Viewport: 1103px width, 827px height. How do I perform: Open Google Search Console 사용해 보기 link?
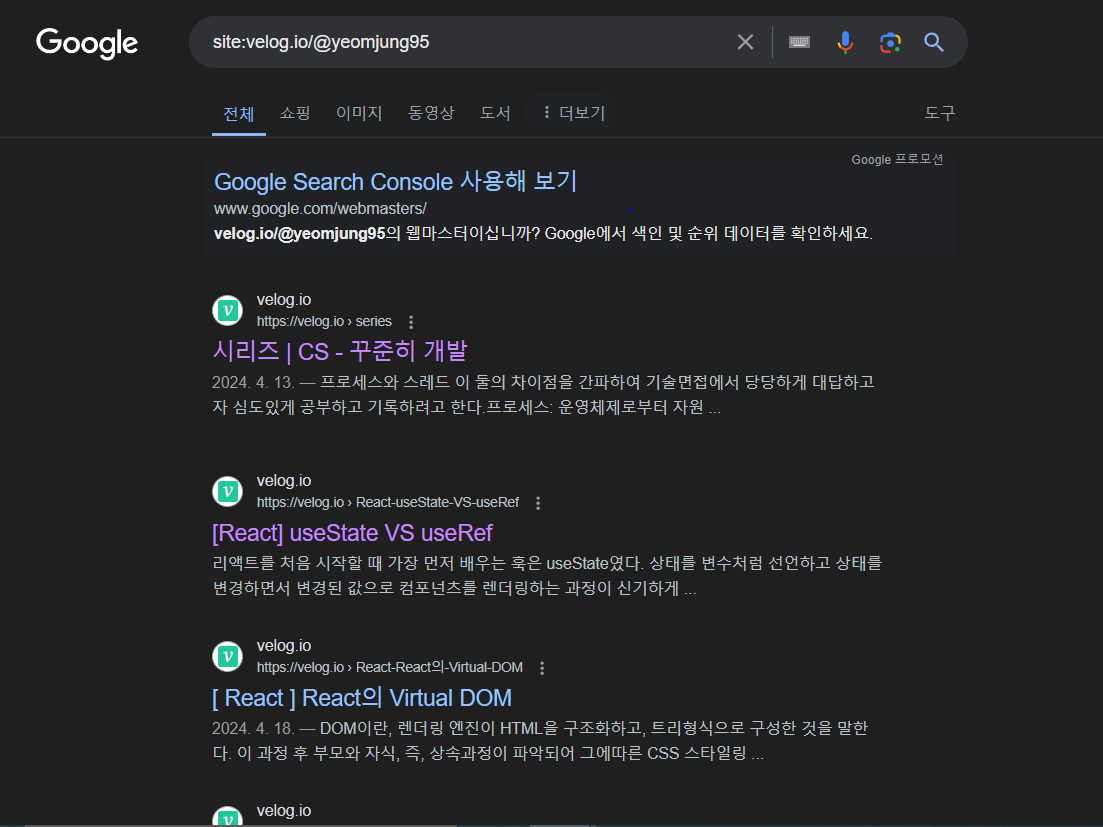coord(395,181)
